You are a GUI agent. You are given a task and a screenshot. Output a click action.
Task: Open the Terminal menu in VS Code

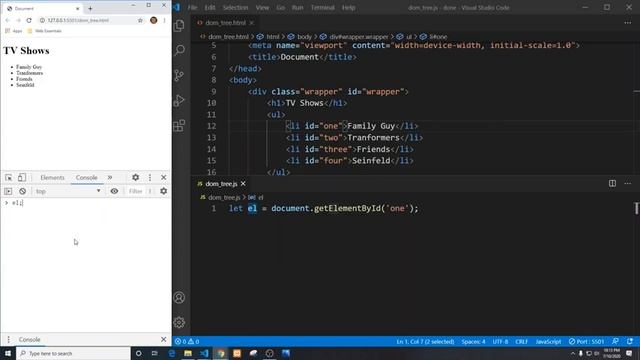pyautogui.click(x=322, y=8)
